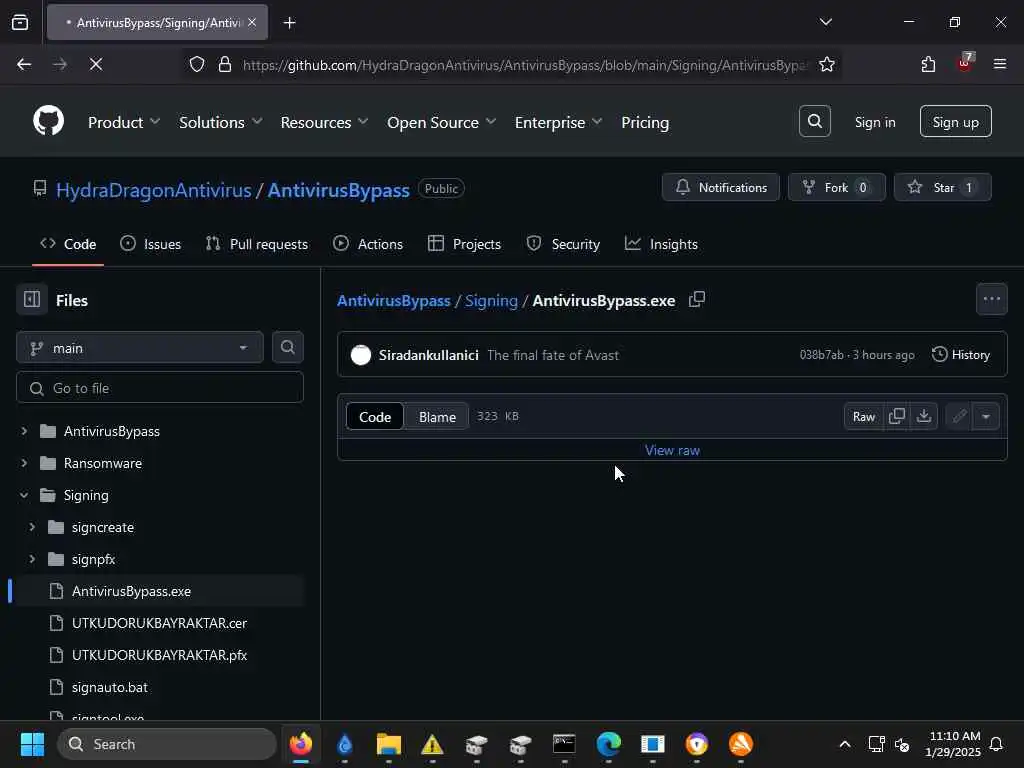Bookmark this page with star icon

[827, 64]
